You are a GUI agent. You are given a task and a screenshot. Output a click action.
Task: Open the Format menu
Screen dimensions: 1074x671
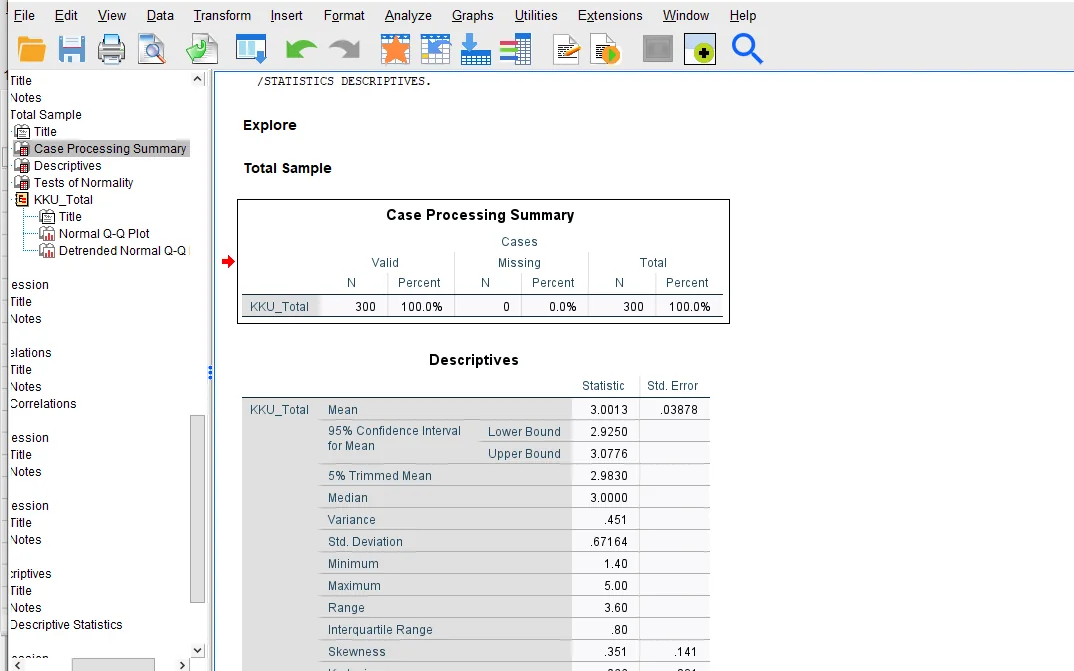(x=344, y=15)
